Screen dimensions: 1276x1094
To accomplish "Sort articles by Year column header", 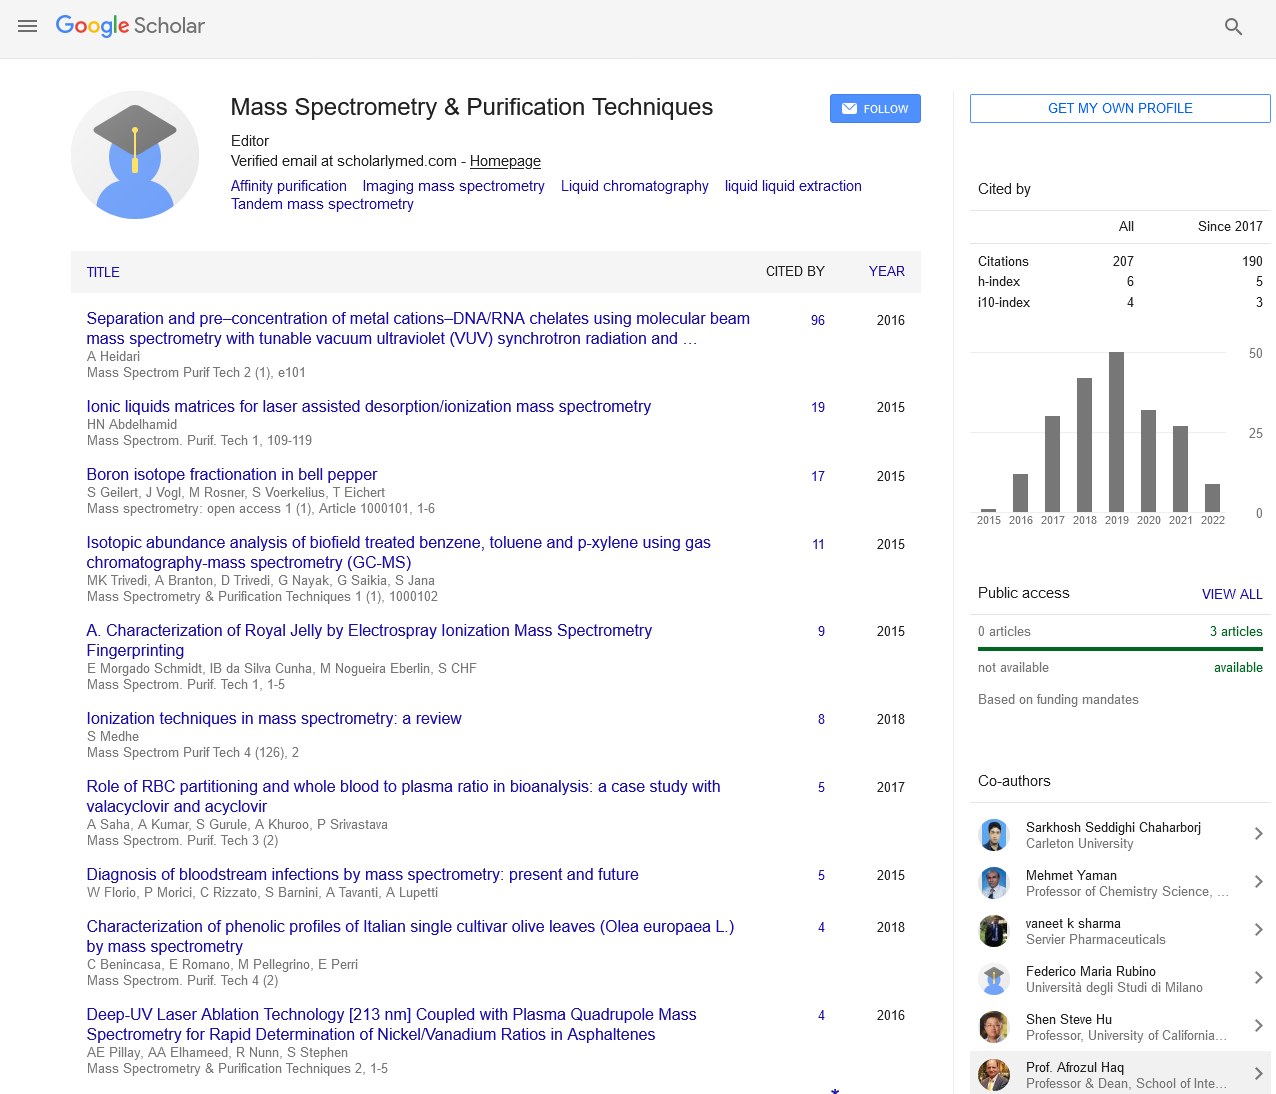I will [x=886, y=271].
